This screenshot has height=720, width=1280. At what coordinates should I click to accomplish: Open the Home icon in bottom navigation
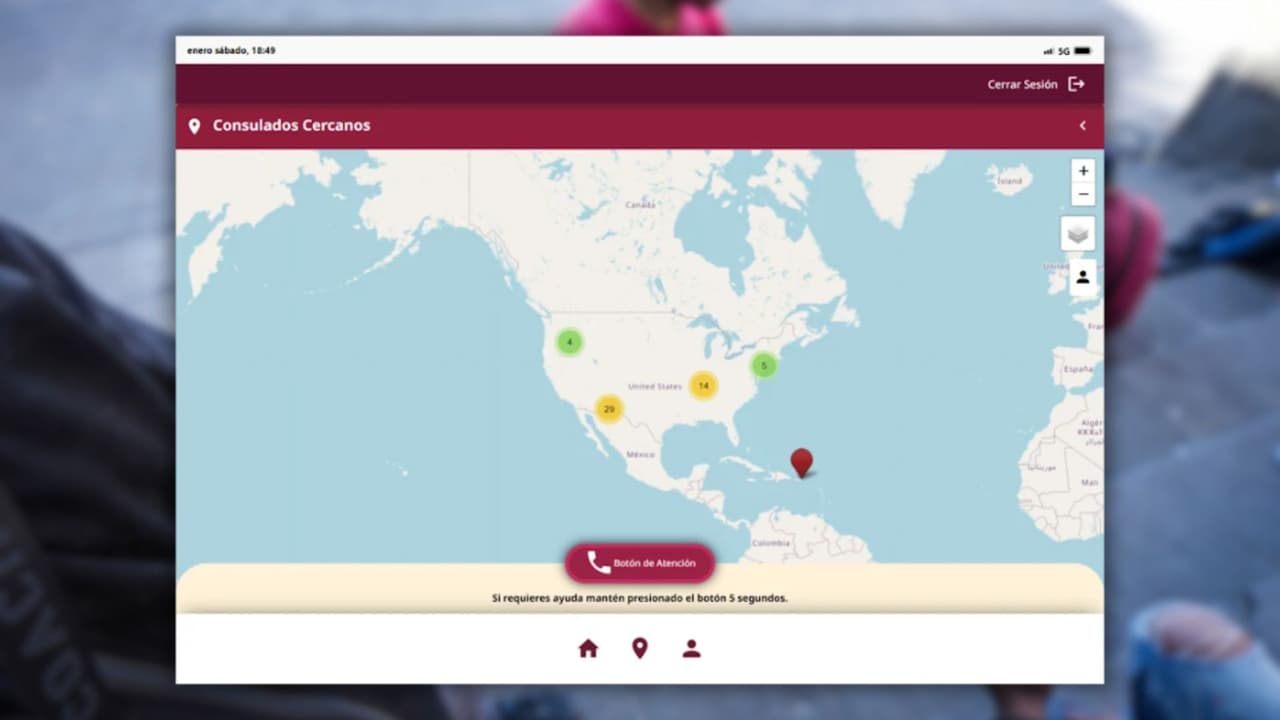(588, 648)
